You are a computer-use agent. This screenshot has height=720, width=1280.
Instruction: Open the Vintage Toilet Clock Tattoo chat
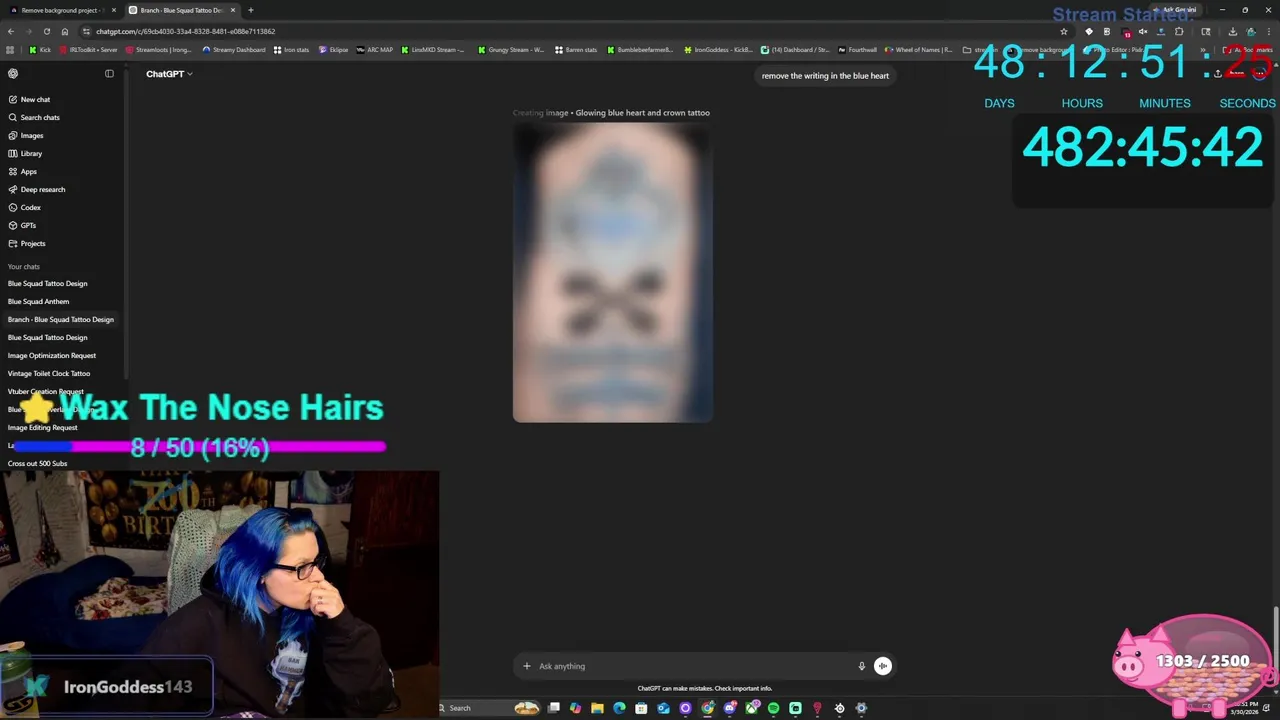tap(49, 373)
